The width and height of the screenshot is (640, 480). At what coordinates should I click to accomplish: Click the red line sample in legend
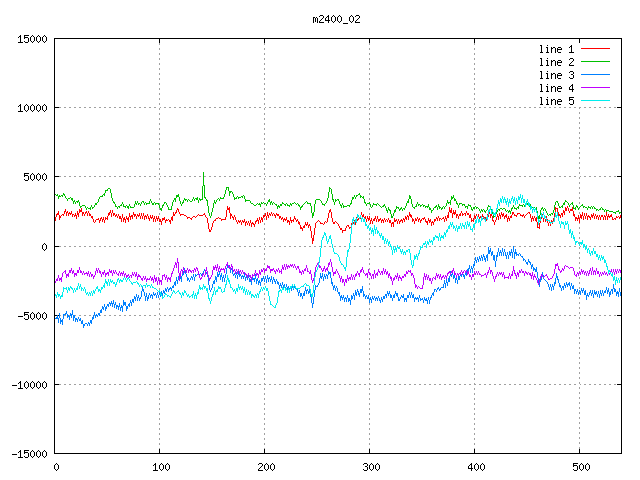pos(595,48)
